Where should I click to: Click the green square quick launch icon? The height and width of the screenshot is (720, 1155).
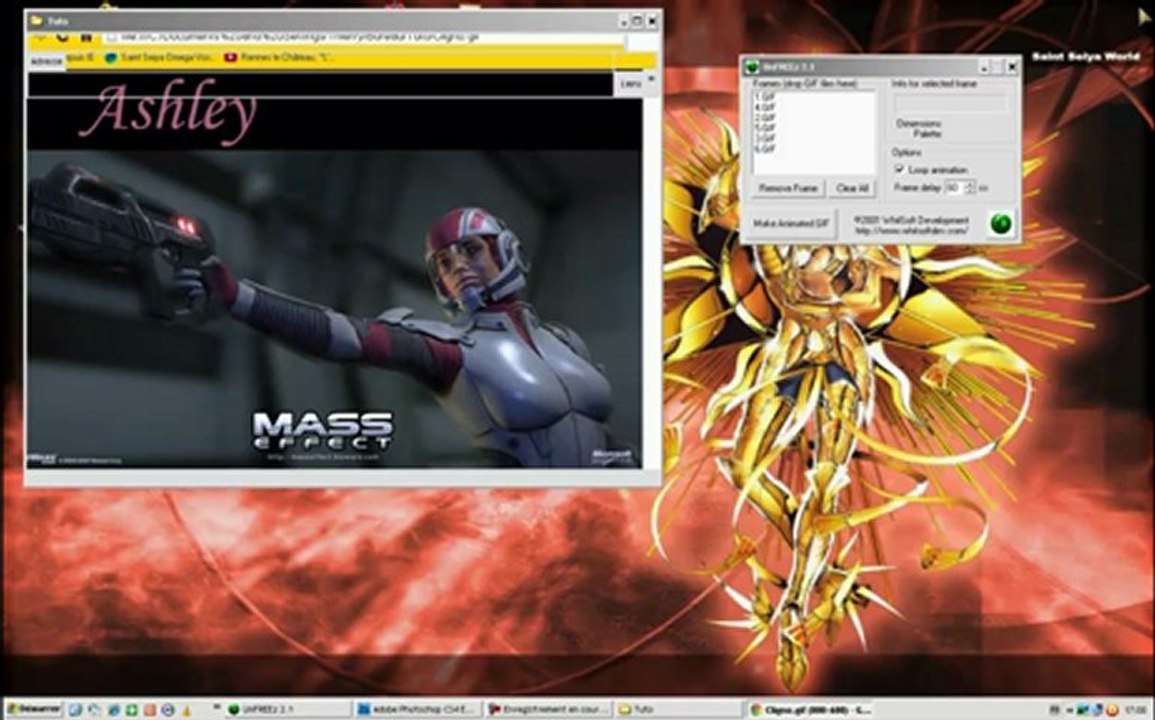pyautogui.click(x=132, y=710)
